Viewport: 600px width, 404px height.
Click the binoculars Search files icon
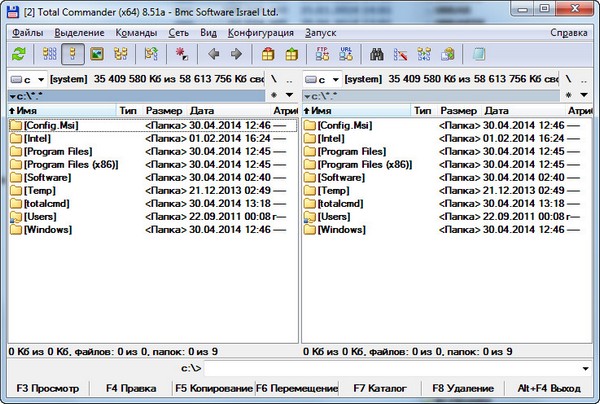[378, 54]
